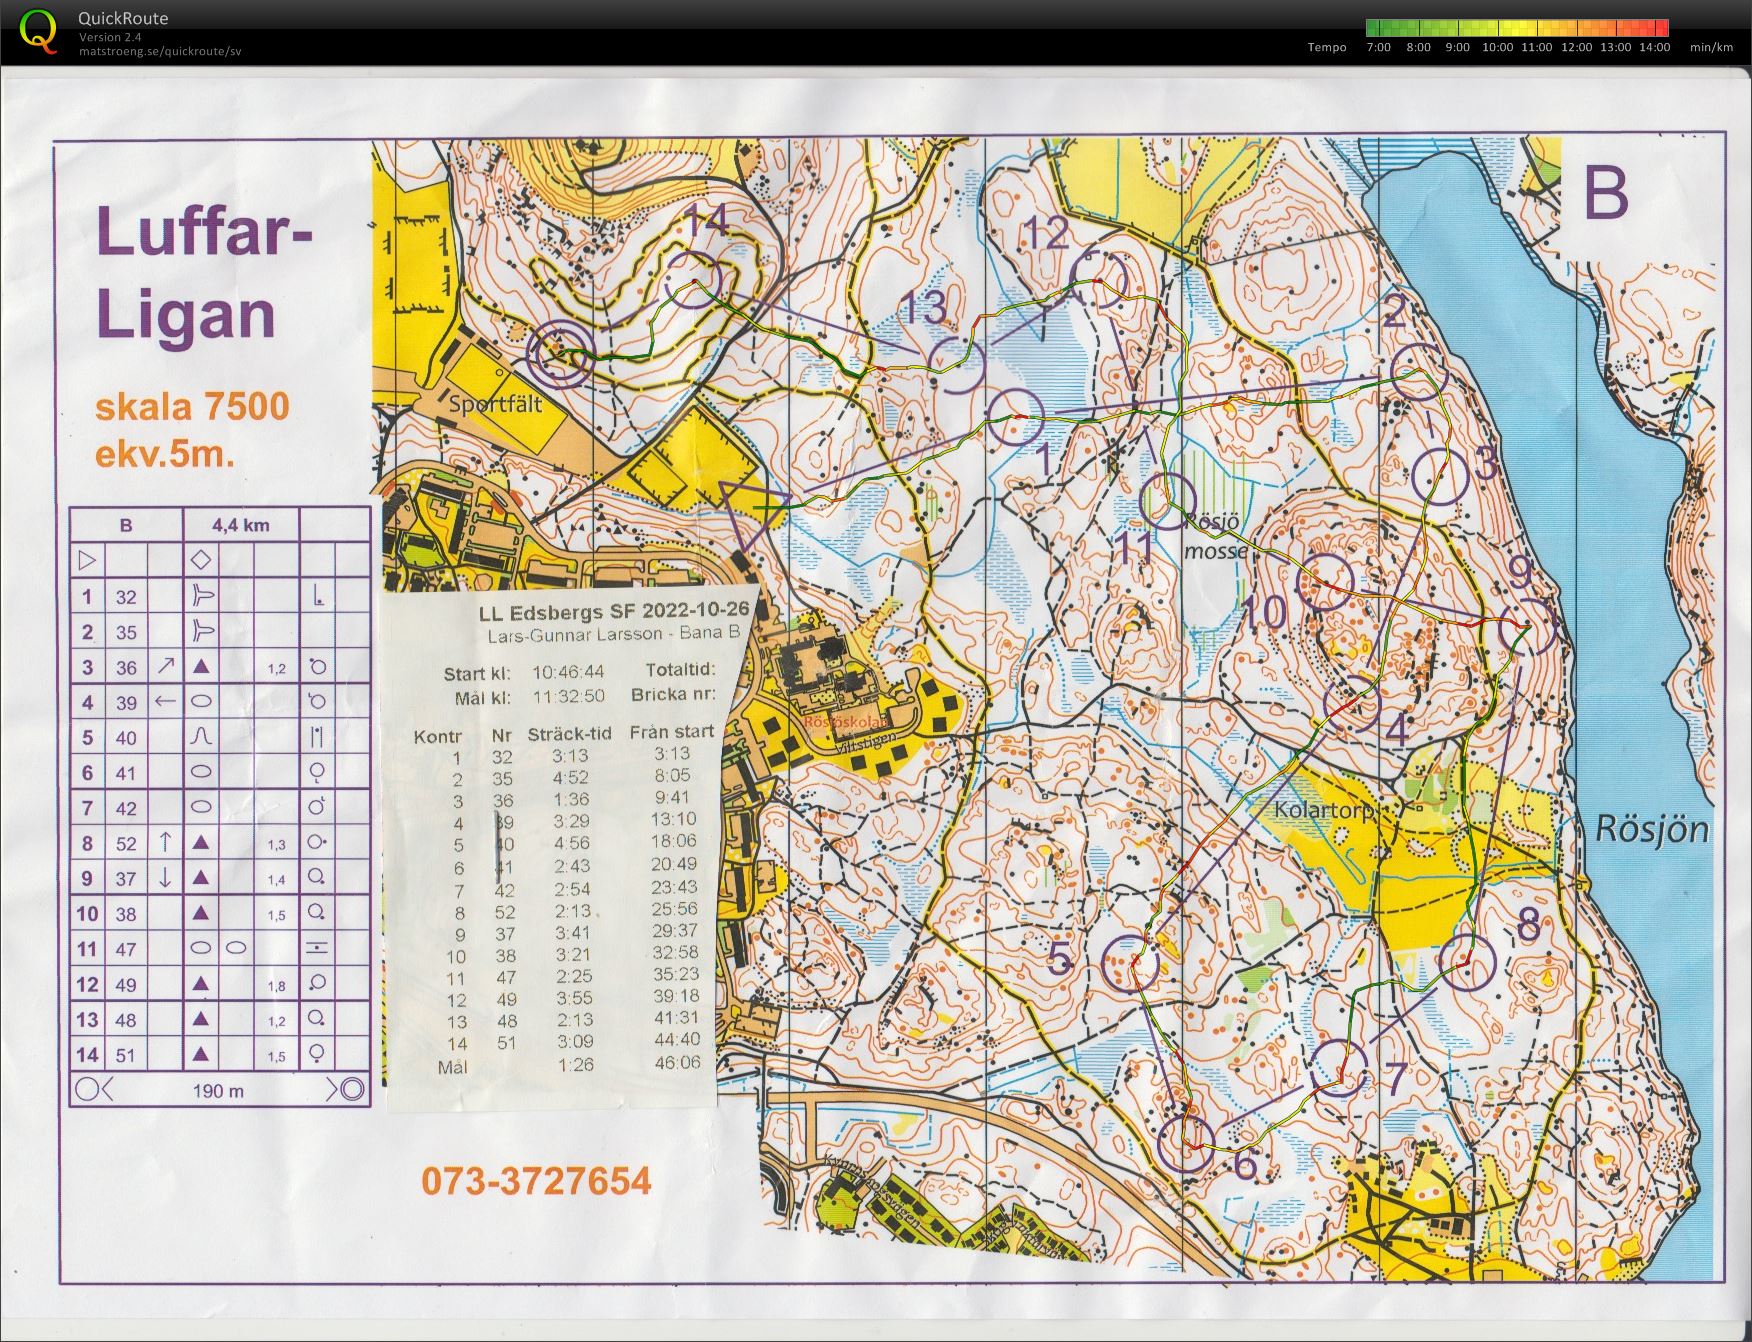Image resolution: width=1752 pixels, height=1342 pixels.
Task: Click the control circle for control 8
Action: point(1467,960)
